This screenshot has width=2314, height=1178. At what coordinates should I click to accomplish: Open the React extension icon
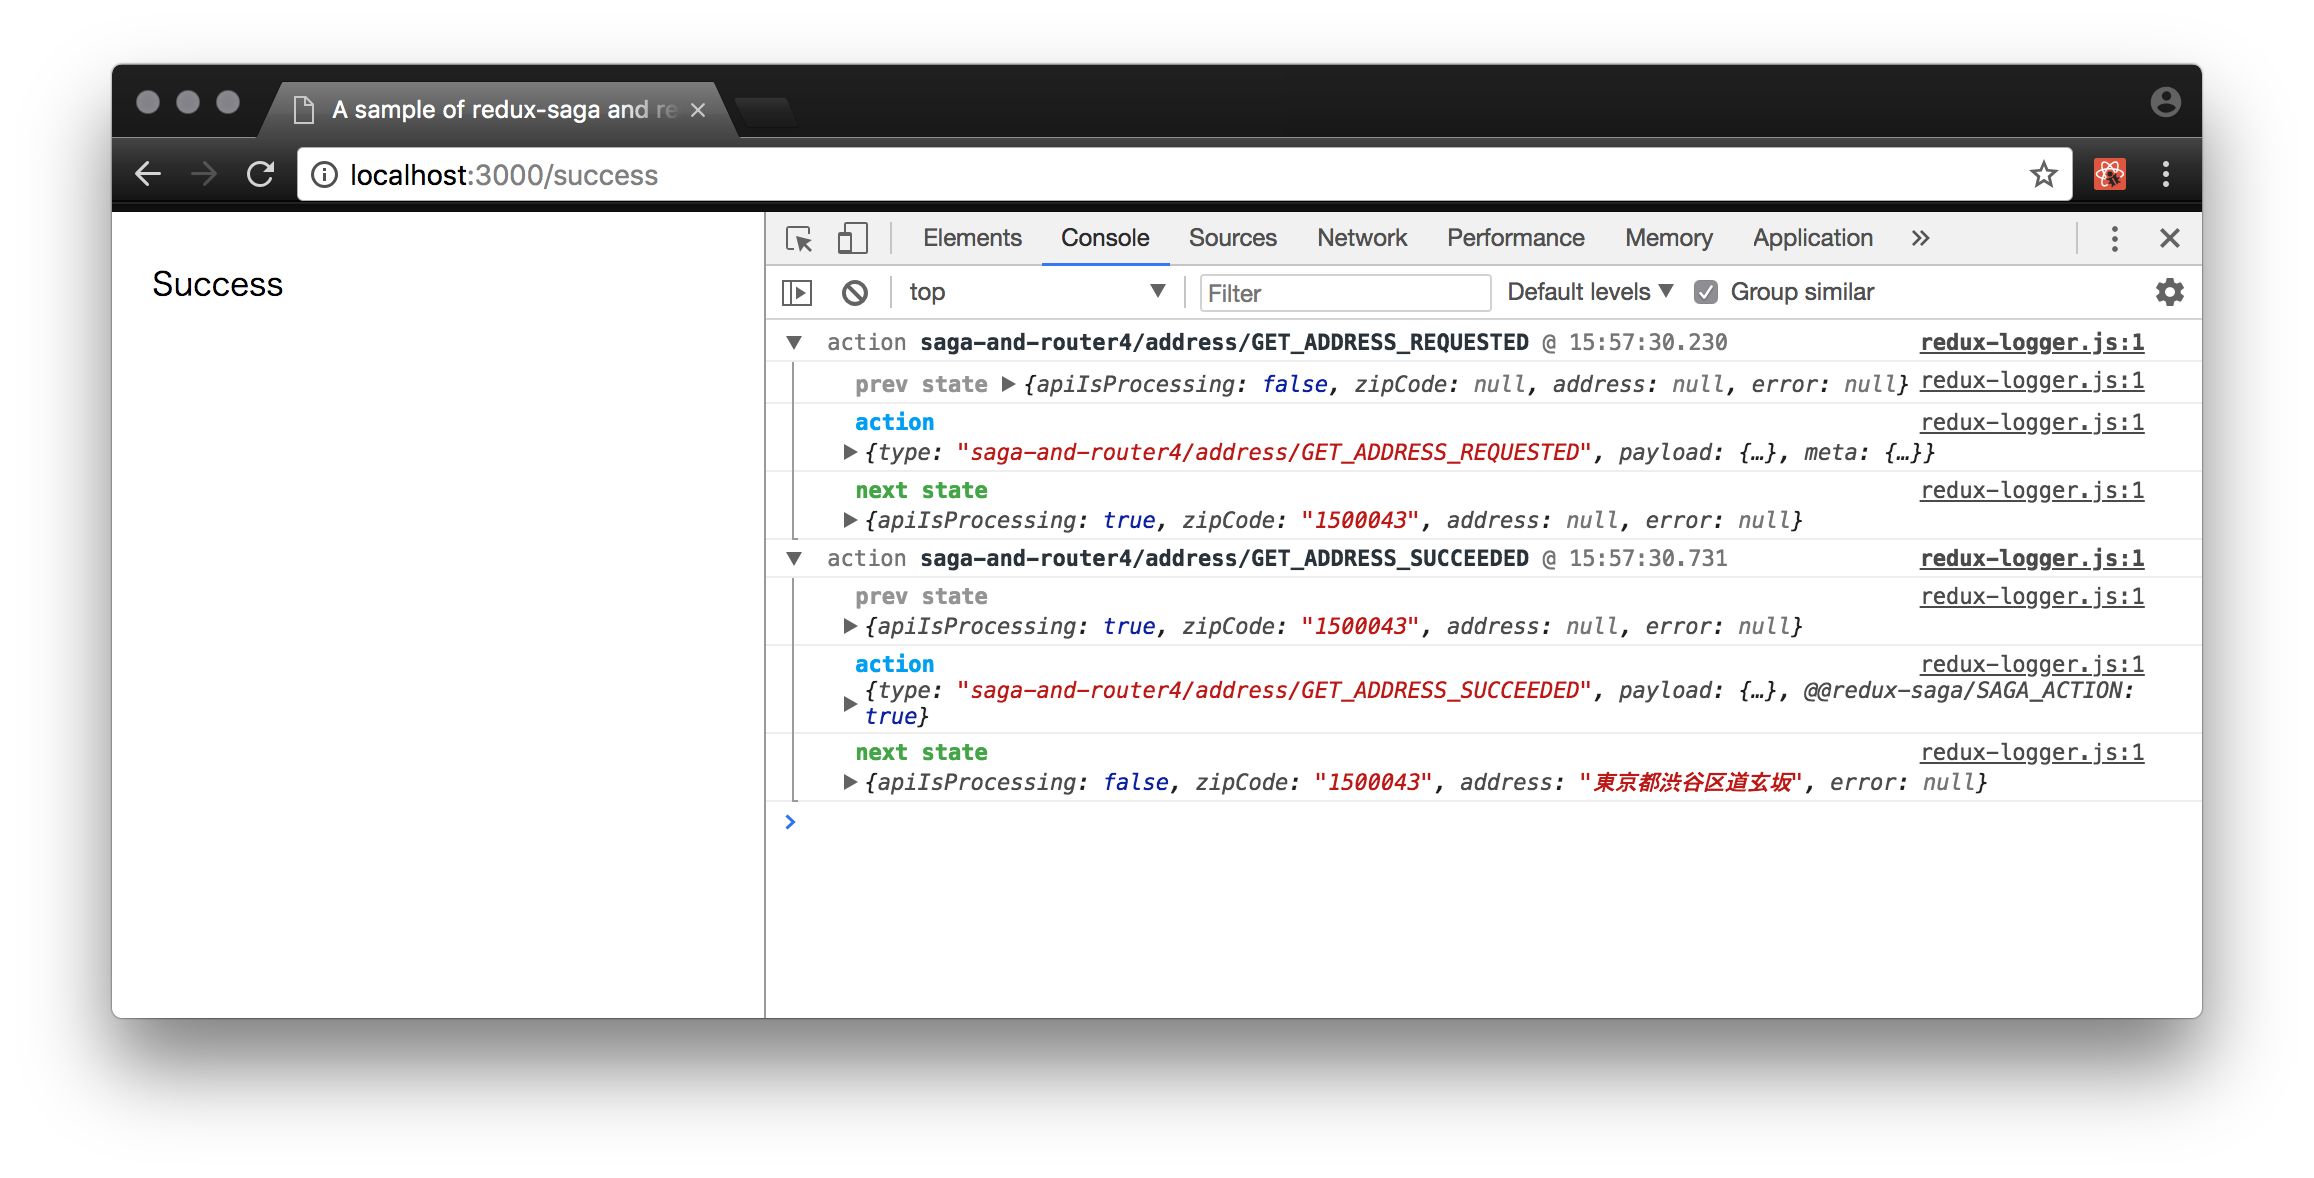point(2109,175)
